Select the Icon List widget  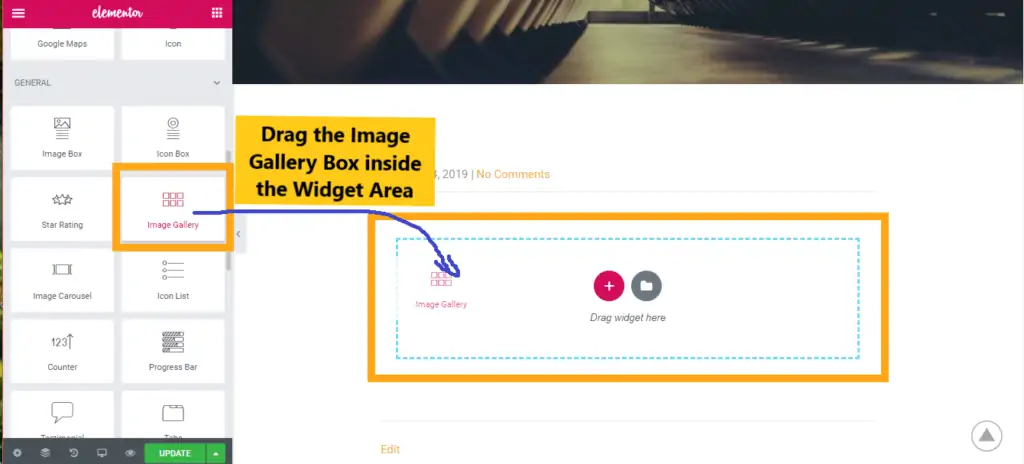click(173, 280)
